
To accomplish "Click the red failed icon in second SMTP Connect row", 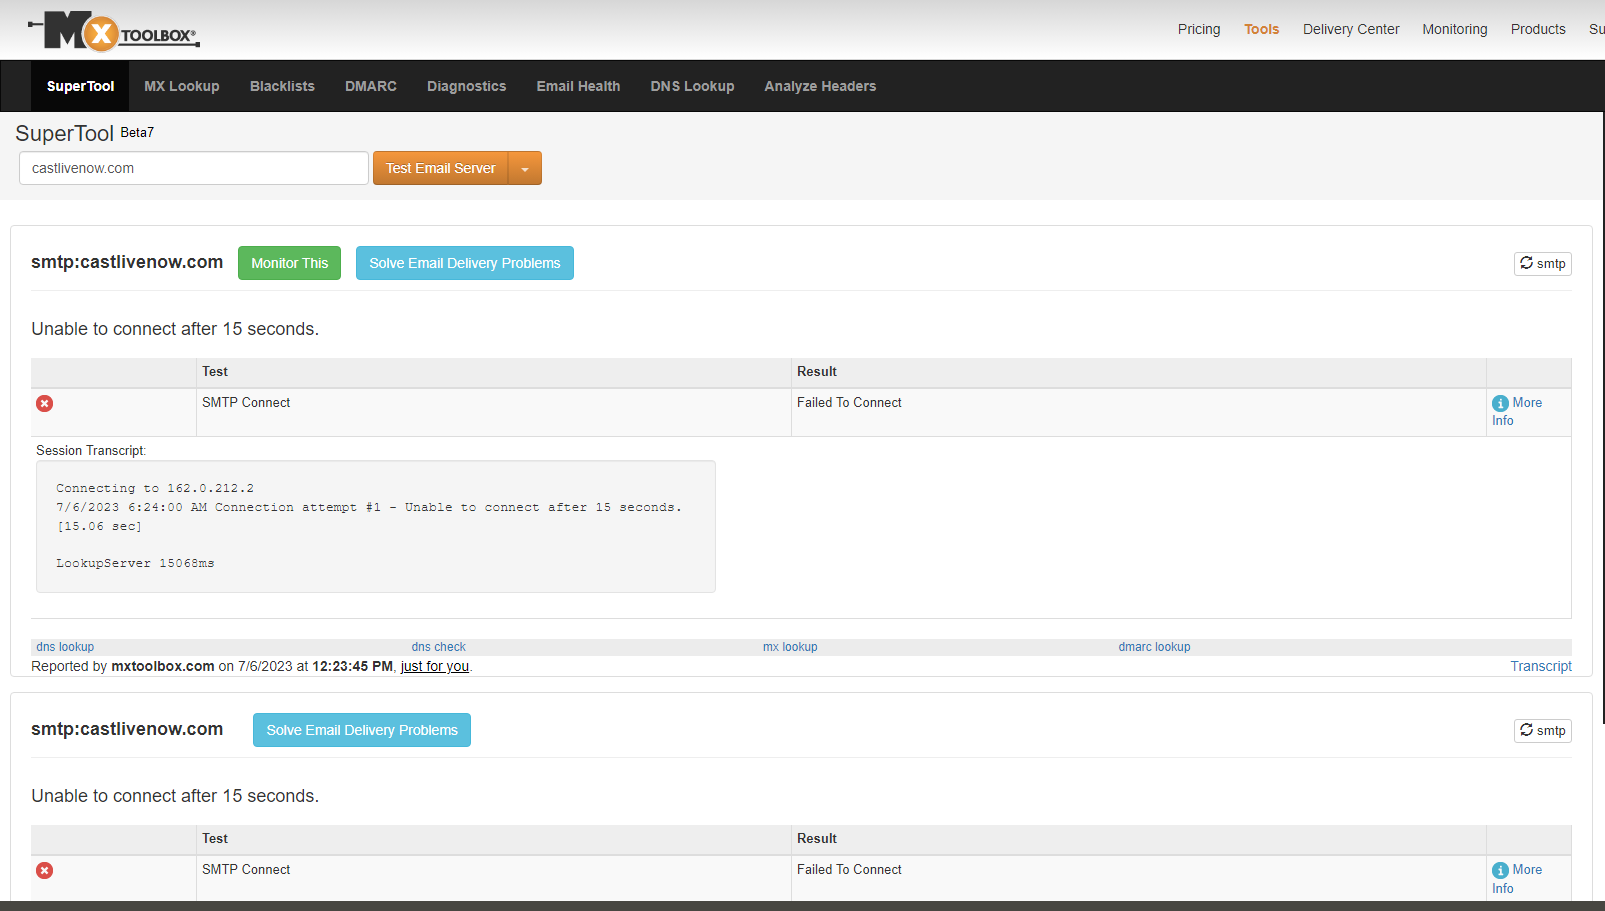I will point(45,870).
